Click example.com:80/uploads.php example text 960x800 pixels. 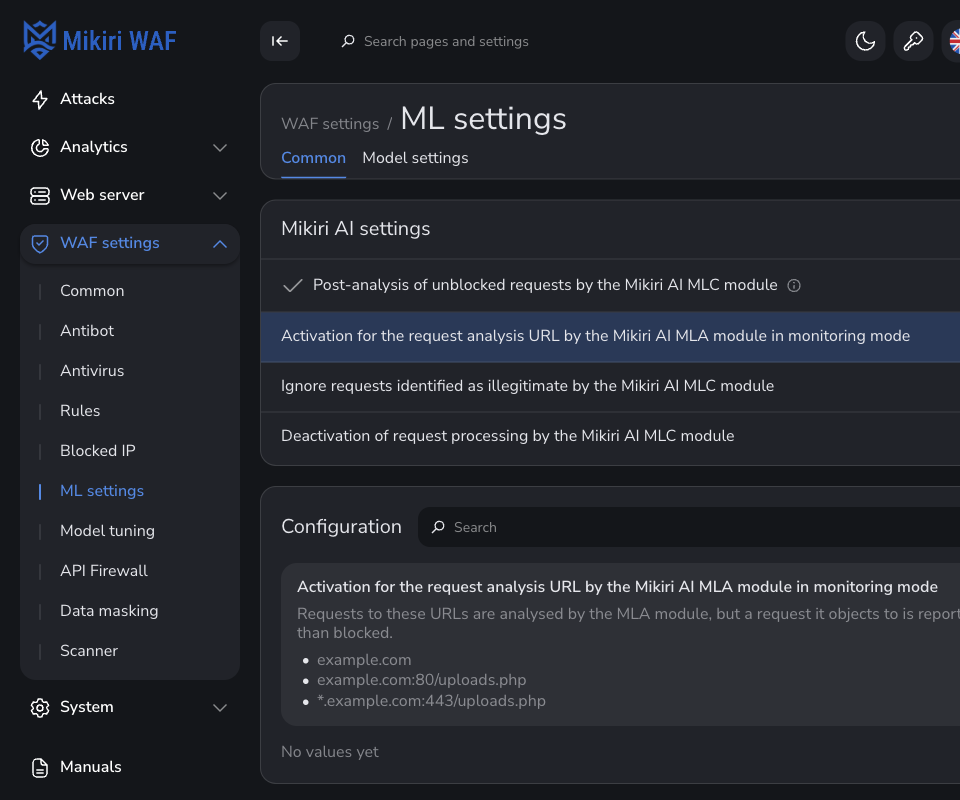[421, 680]
